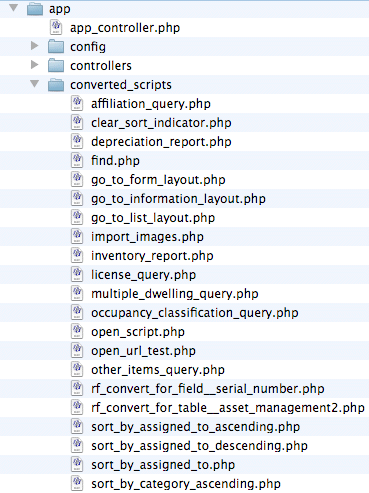
Task: Click the file icon for open_script.php
Action: 77,332
